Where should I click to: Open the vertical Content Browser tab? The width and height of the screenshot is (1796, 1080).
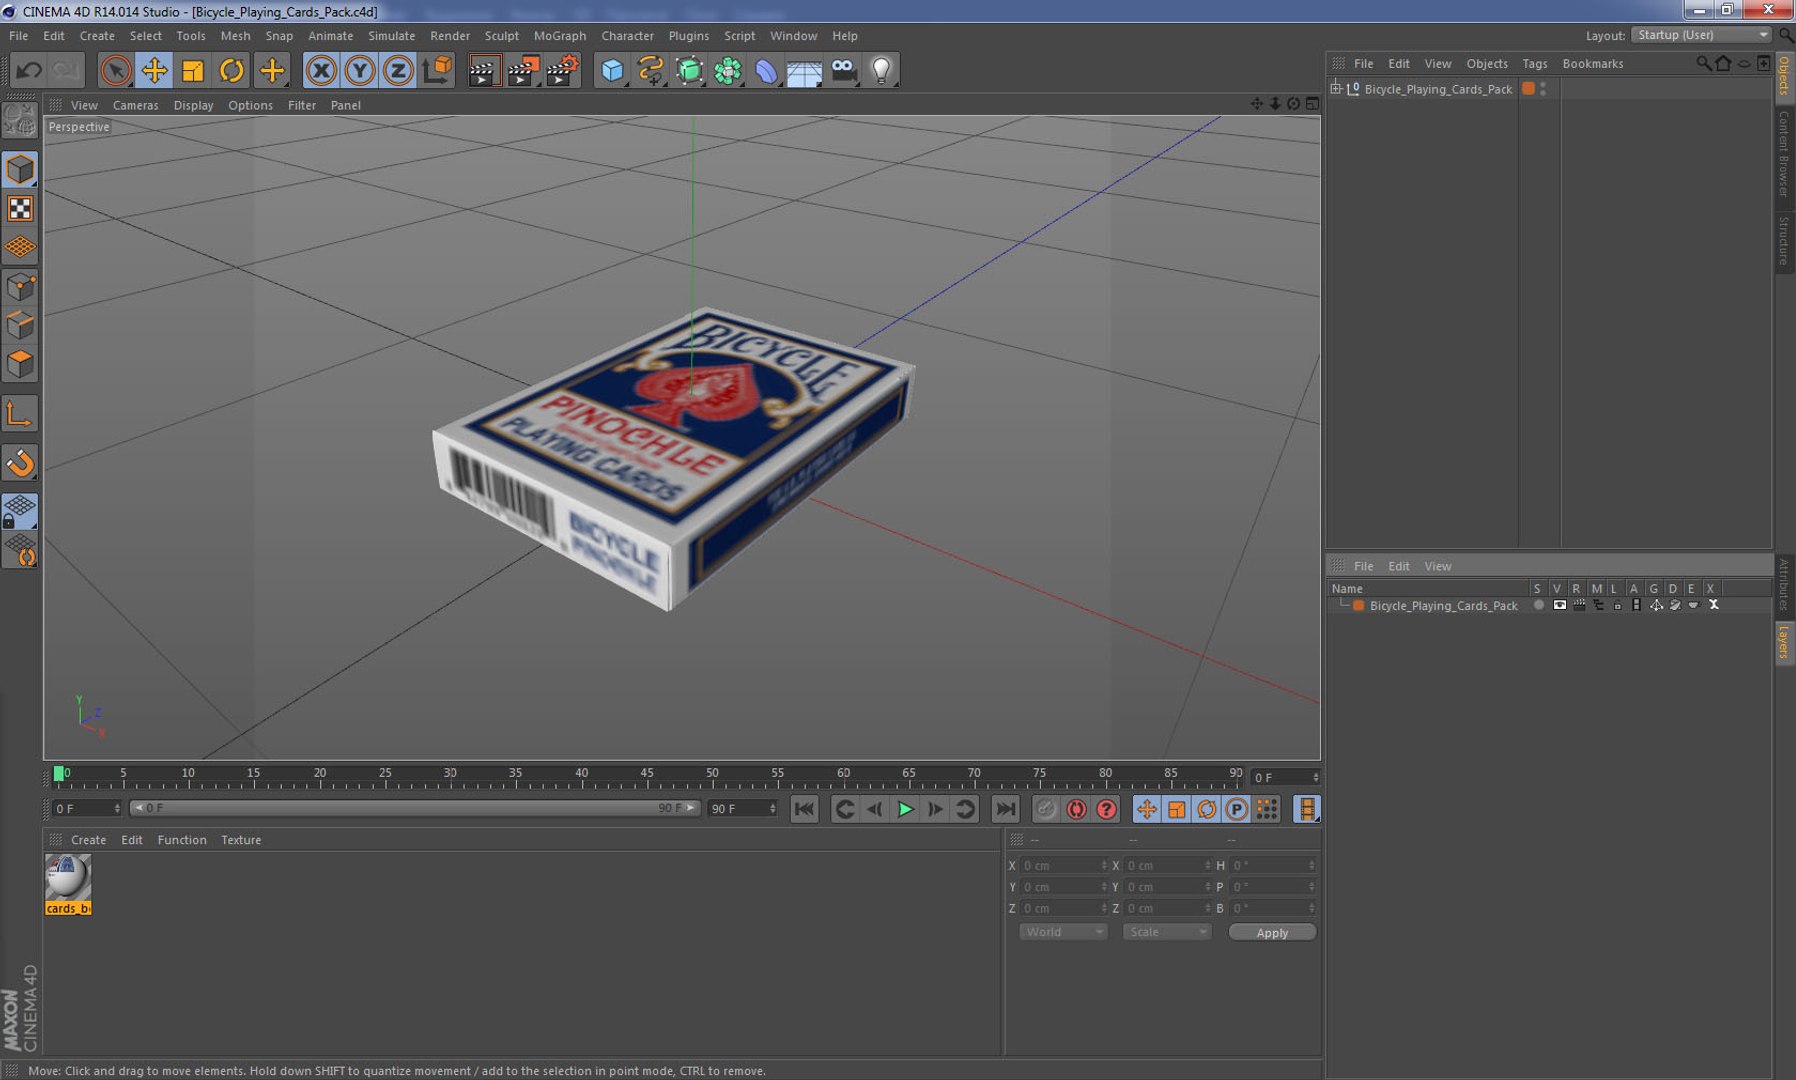click(1784, 154)
